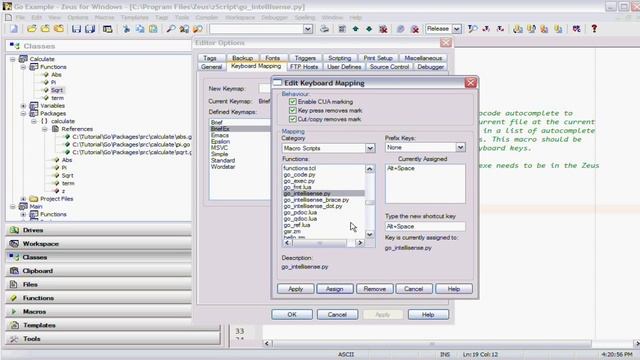The width and height of the screenshot is (640, 360).
Task: Open the Release configuration dropdown in toolbar
Action: click(457, 29)
